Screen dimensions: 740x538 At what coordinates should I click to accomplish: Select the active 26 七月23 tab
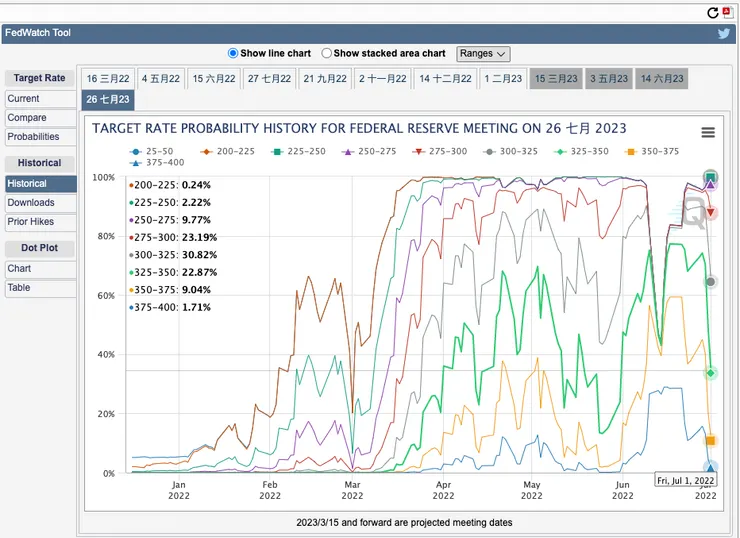click(x=108, y=100)
